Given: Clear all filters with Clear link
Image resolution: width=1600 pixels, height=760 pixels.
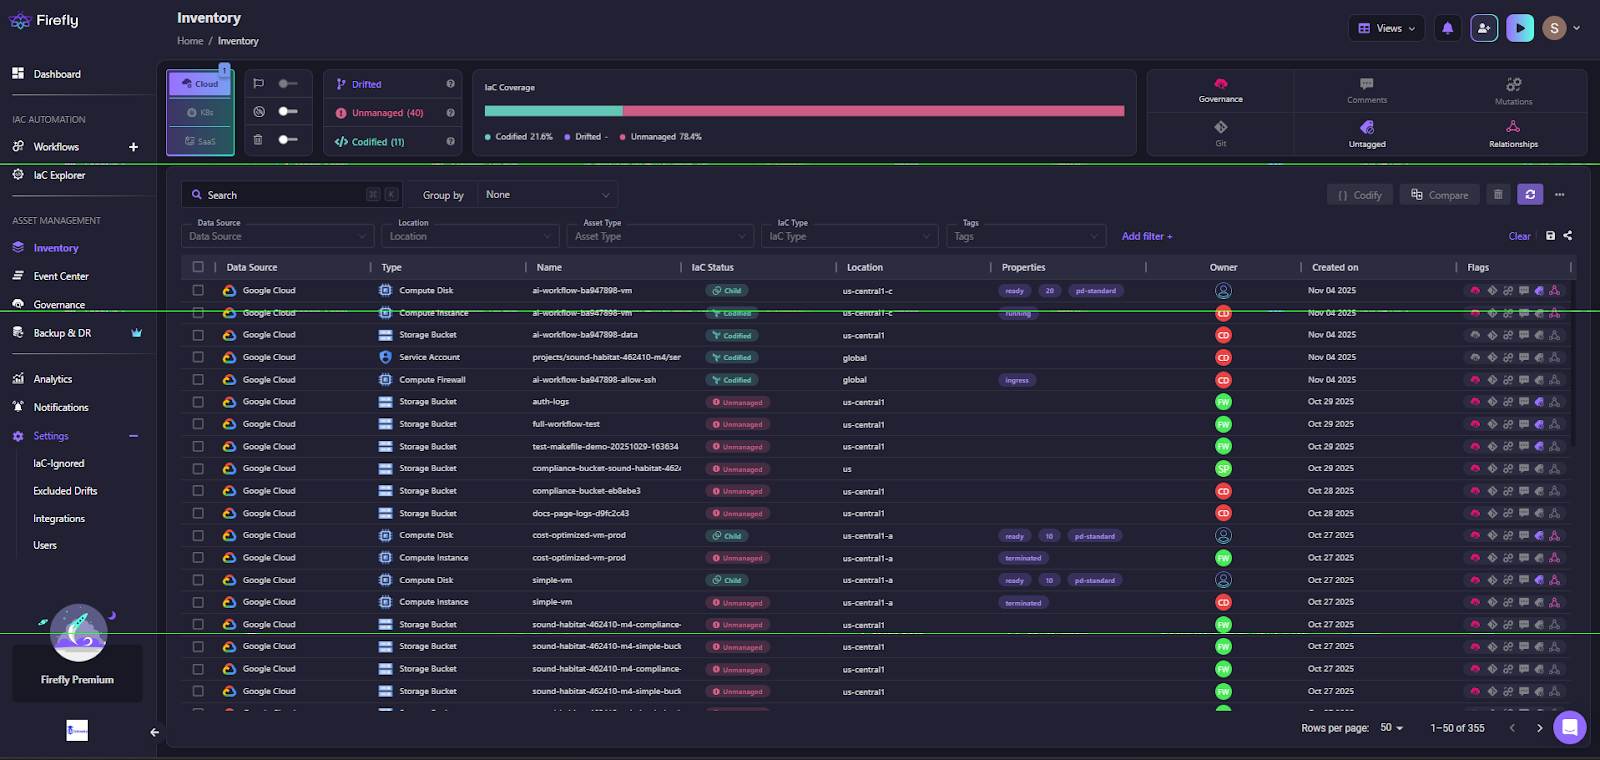Looking at the screenshot, I should coord(1519,236).
